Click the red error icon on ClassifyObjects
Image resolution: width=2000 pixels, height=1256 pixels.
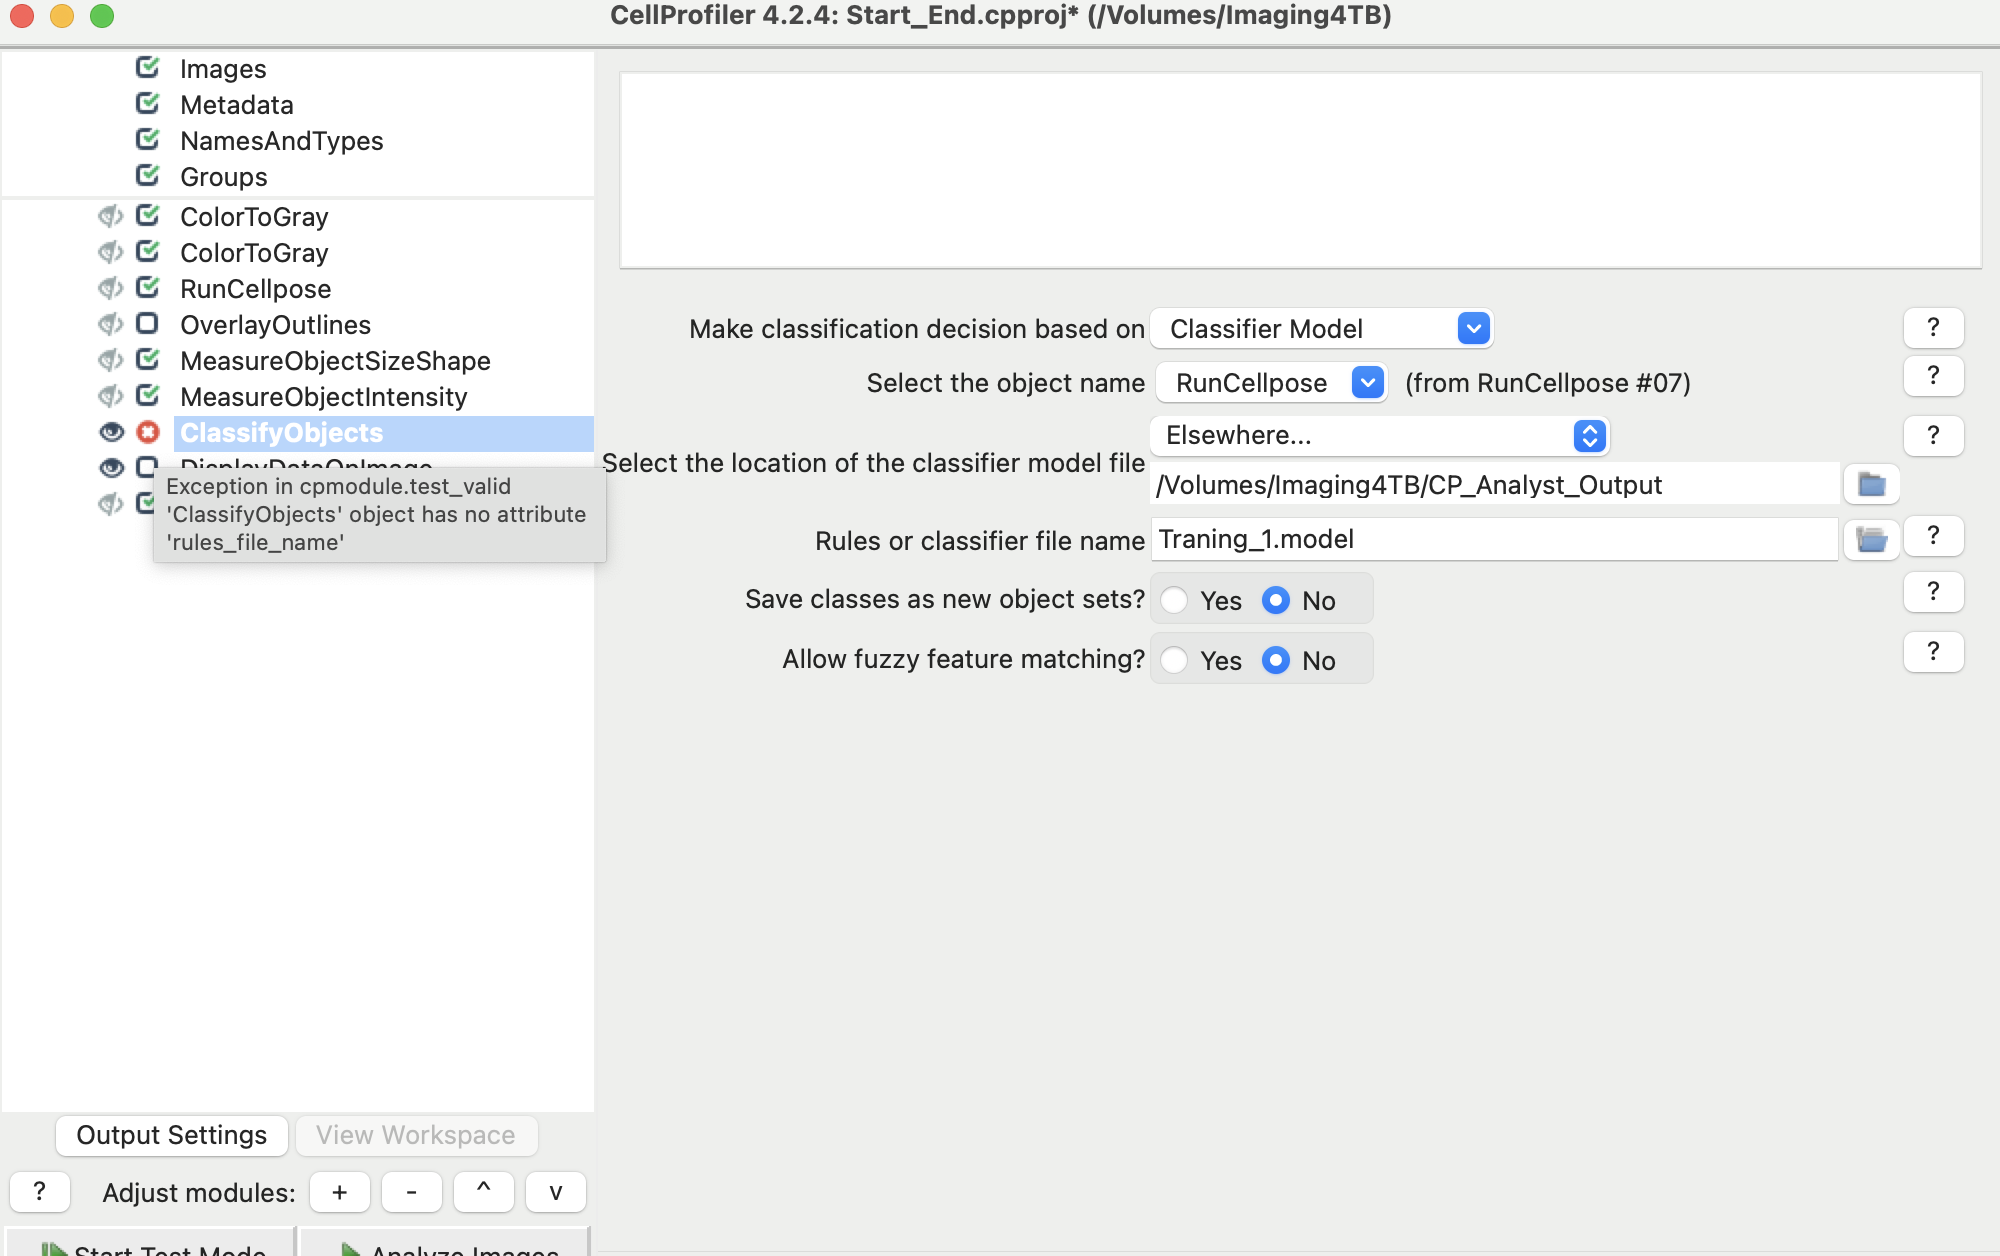(146, 433)
